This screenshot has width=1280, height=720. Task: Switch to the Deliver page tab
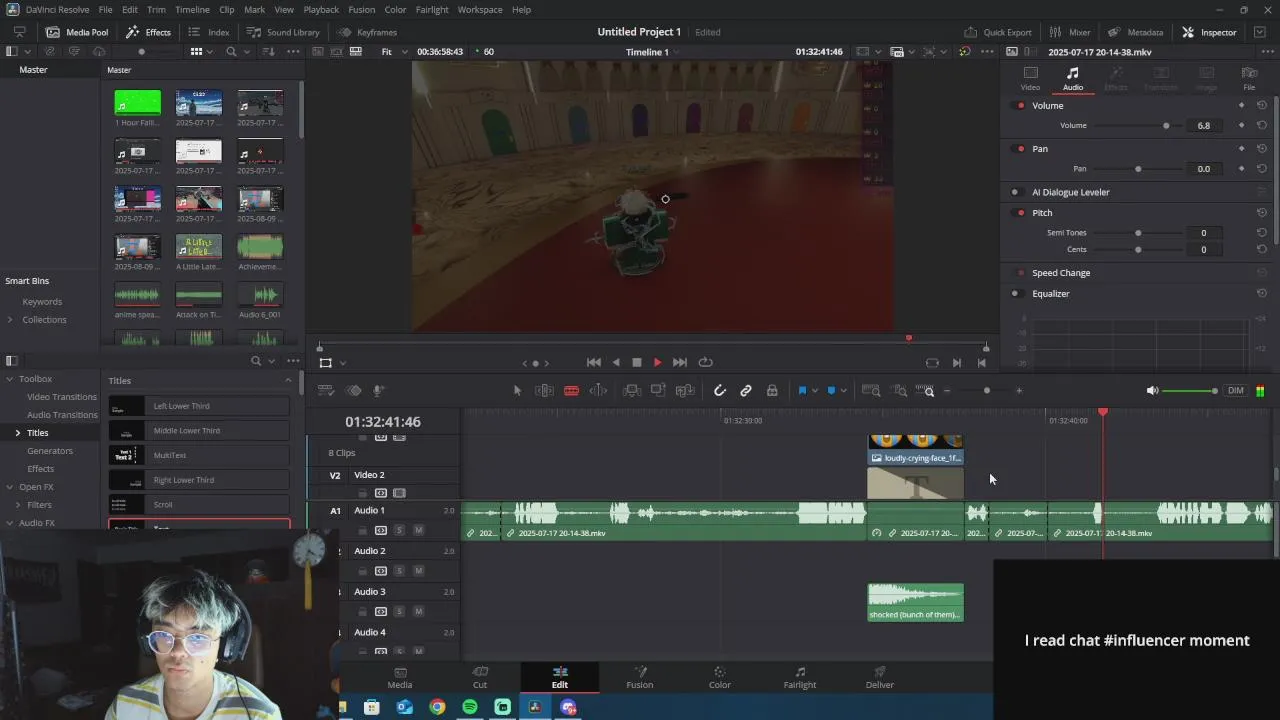880,677
